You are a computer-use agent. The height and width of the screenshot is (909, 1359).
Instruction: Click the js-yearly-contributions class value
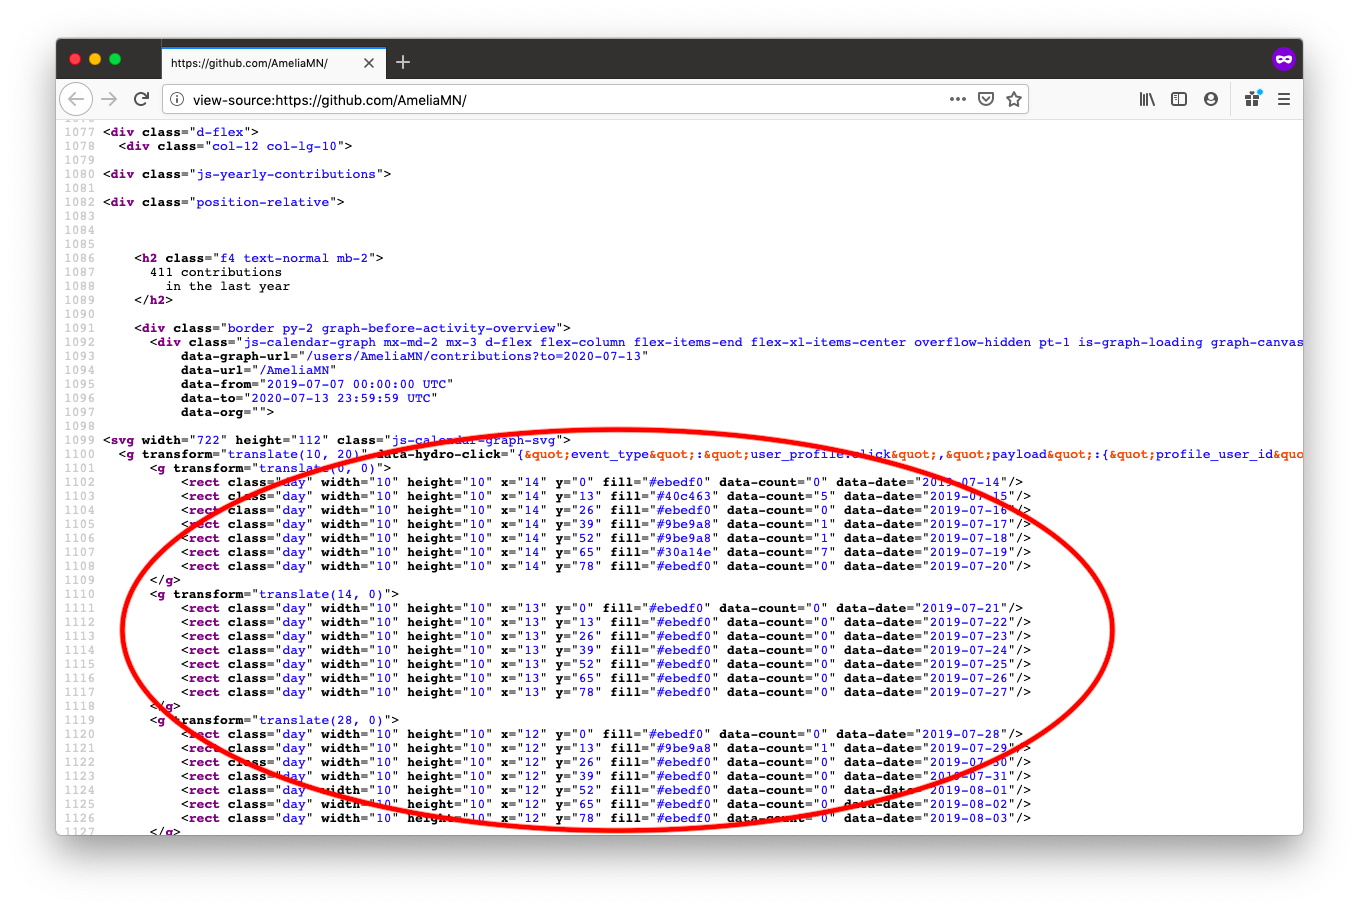[285, 174]
